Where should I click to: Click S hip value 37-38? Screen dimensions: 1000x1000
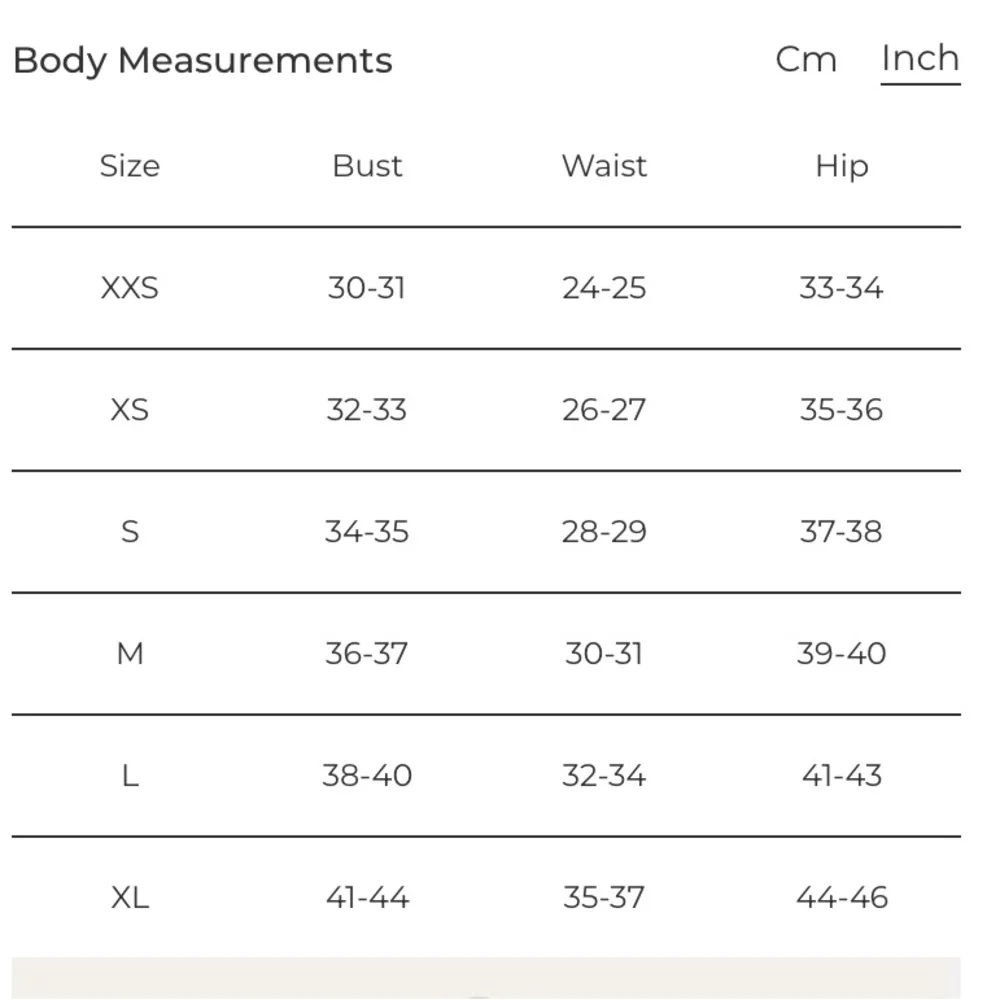click(841, 531)
